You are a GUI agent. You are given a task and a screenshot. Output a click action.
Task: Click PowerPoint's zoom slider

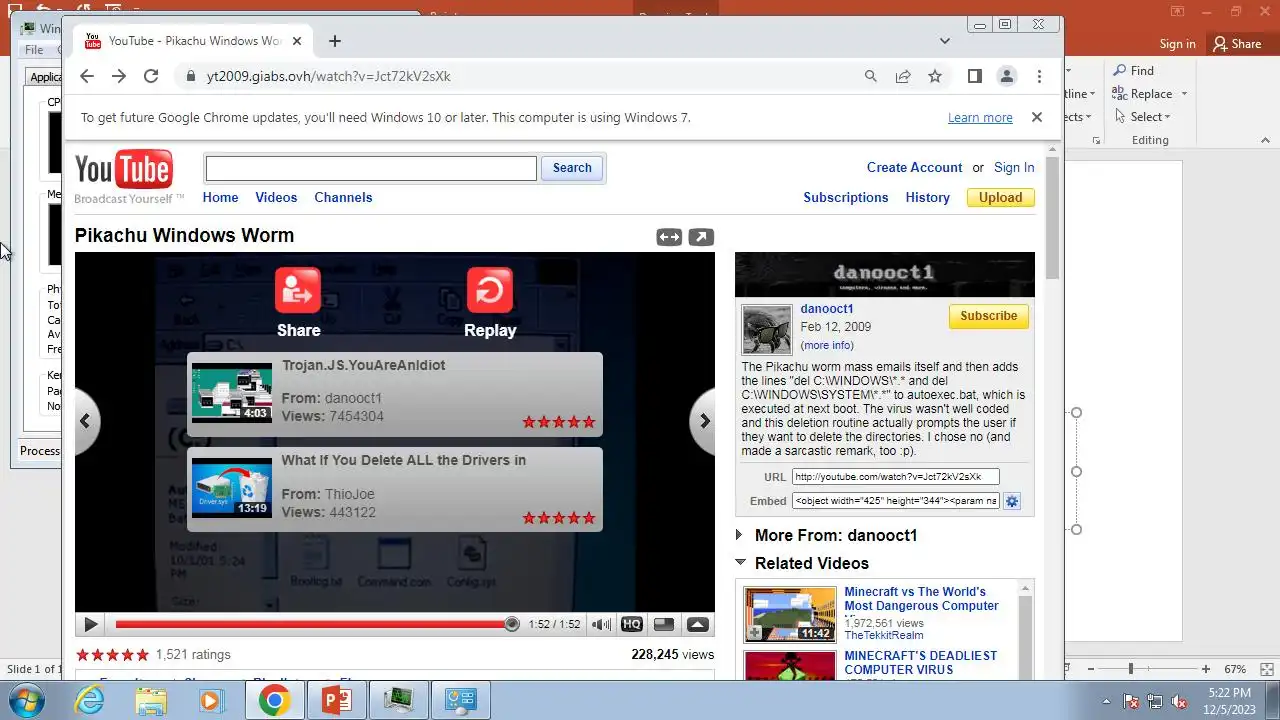tap(1131, 669)
